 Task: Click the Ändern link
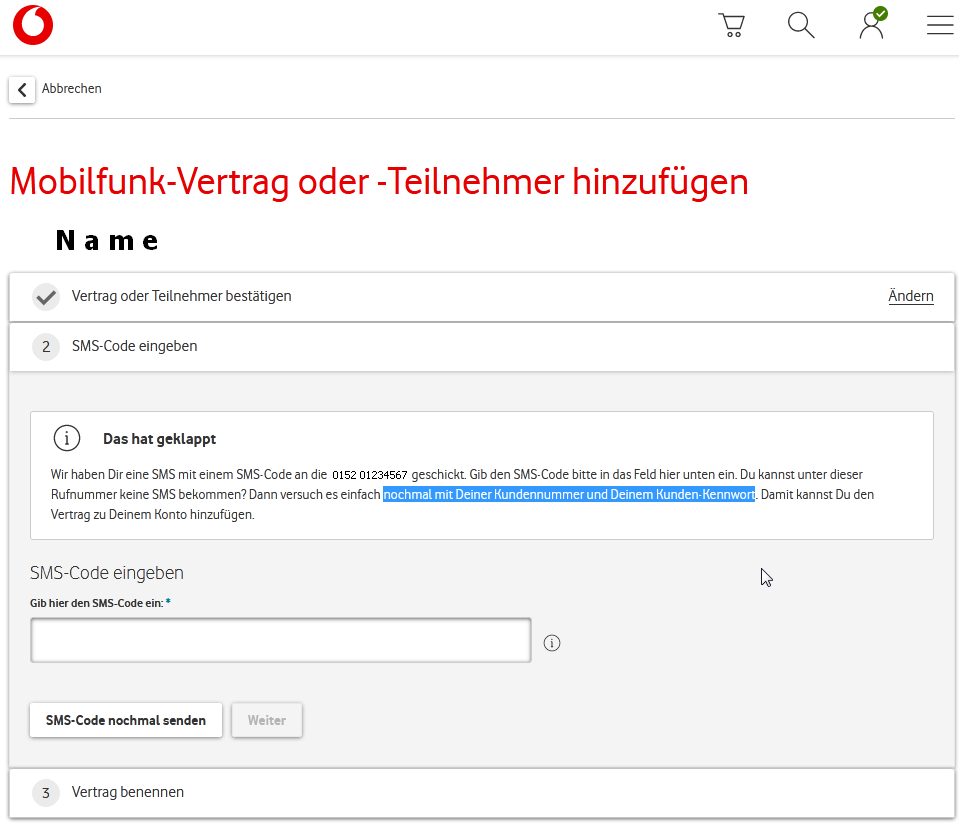coord(910,296)
